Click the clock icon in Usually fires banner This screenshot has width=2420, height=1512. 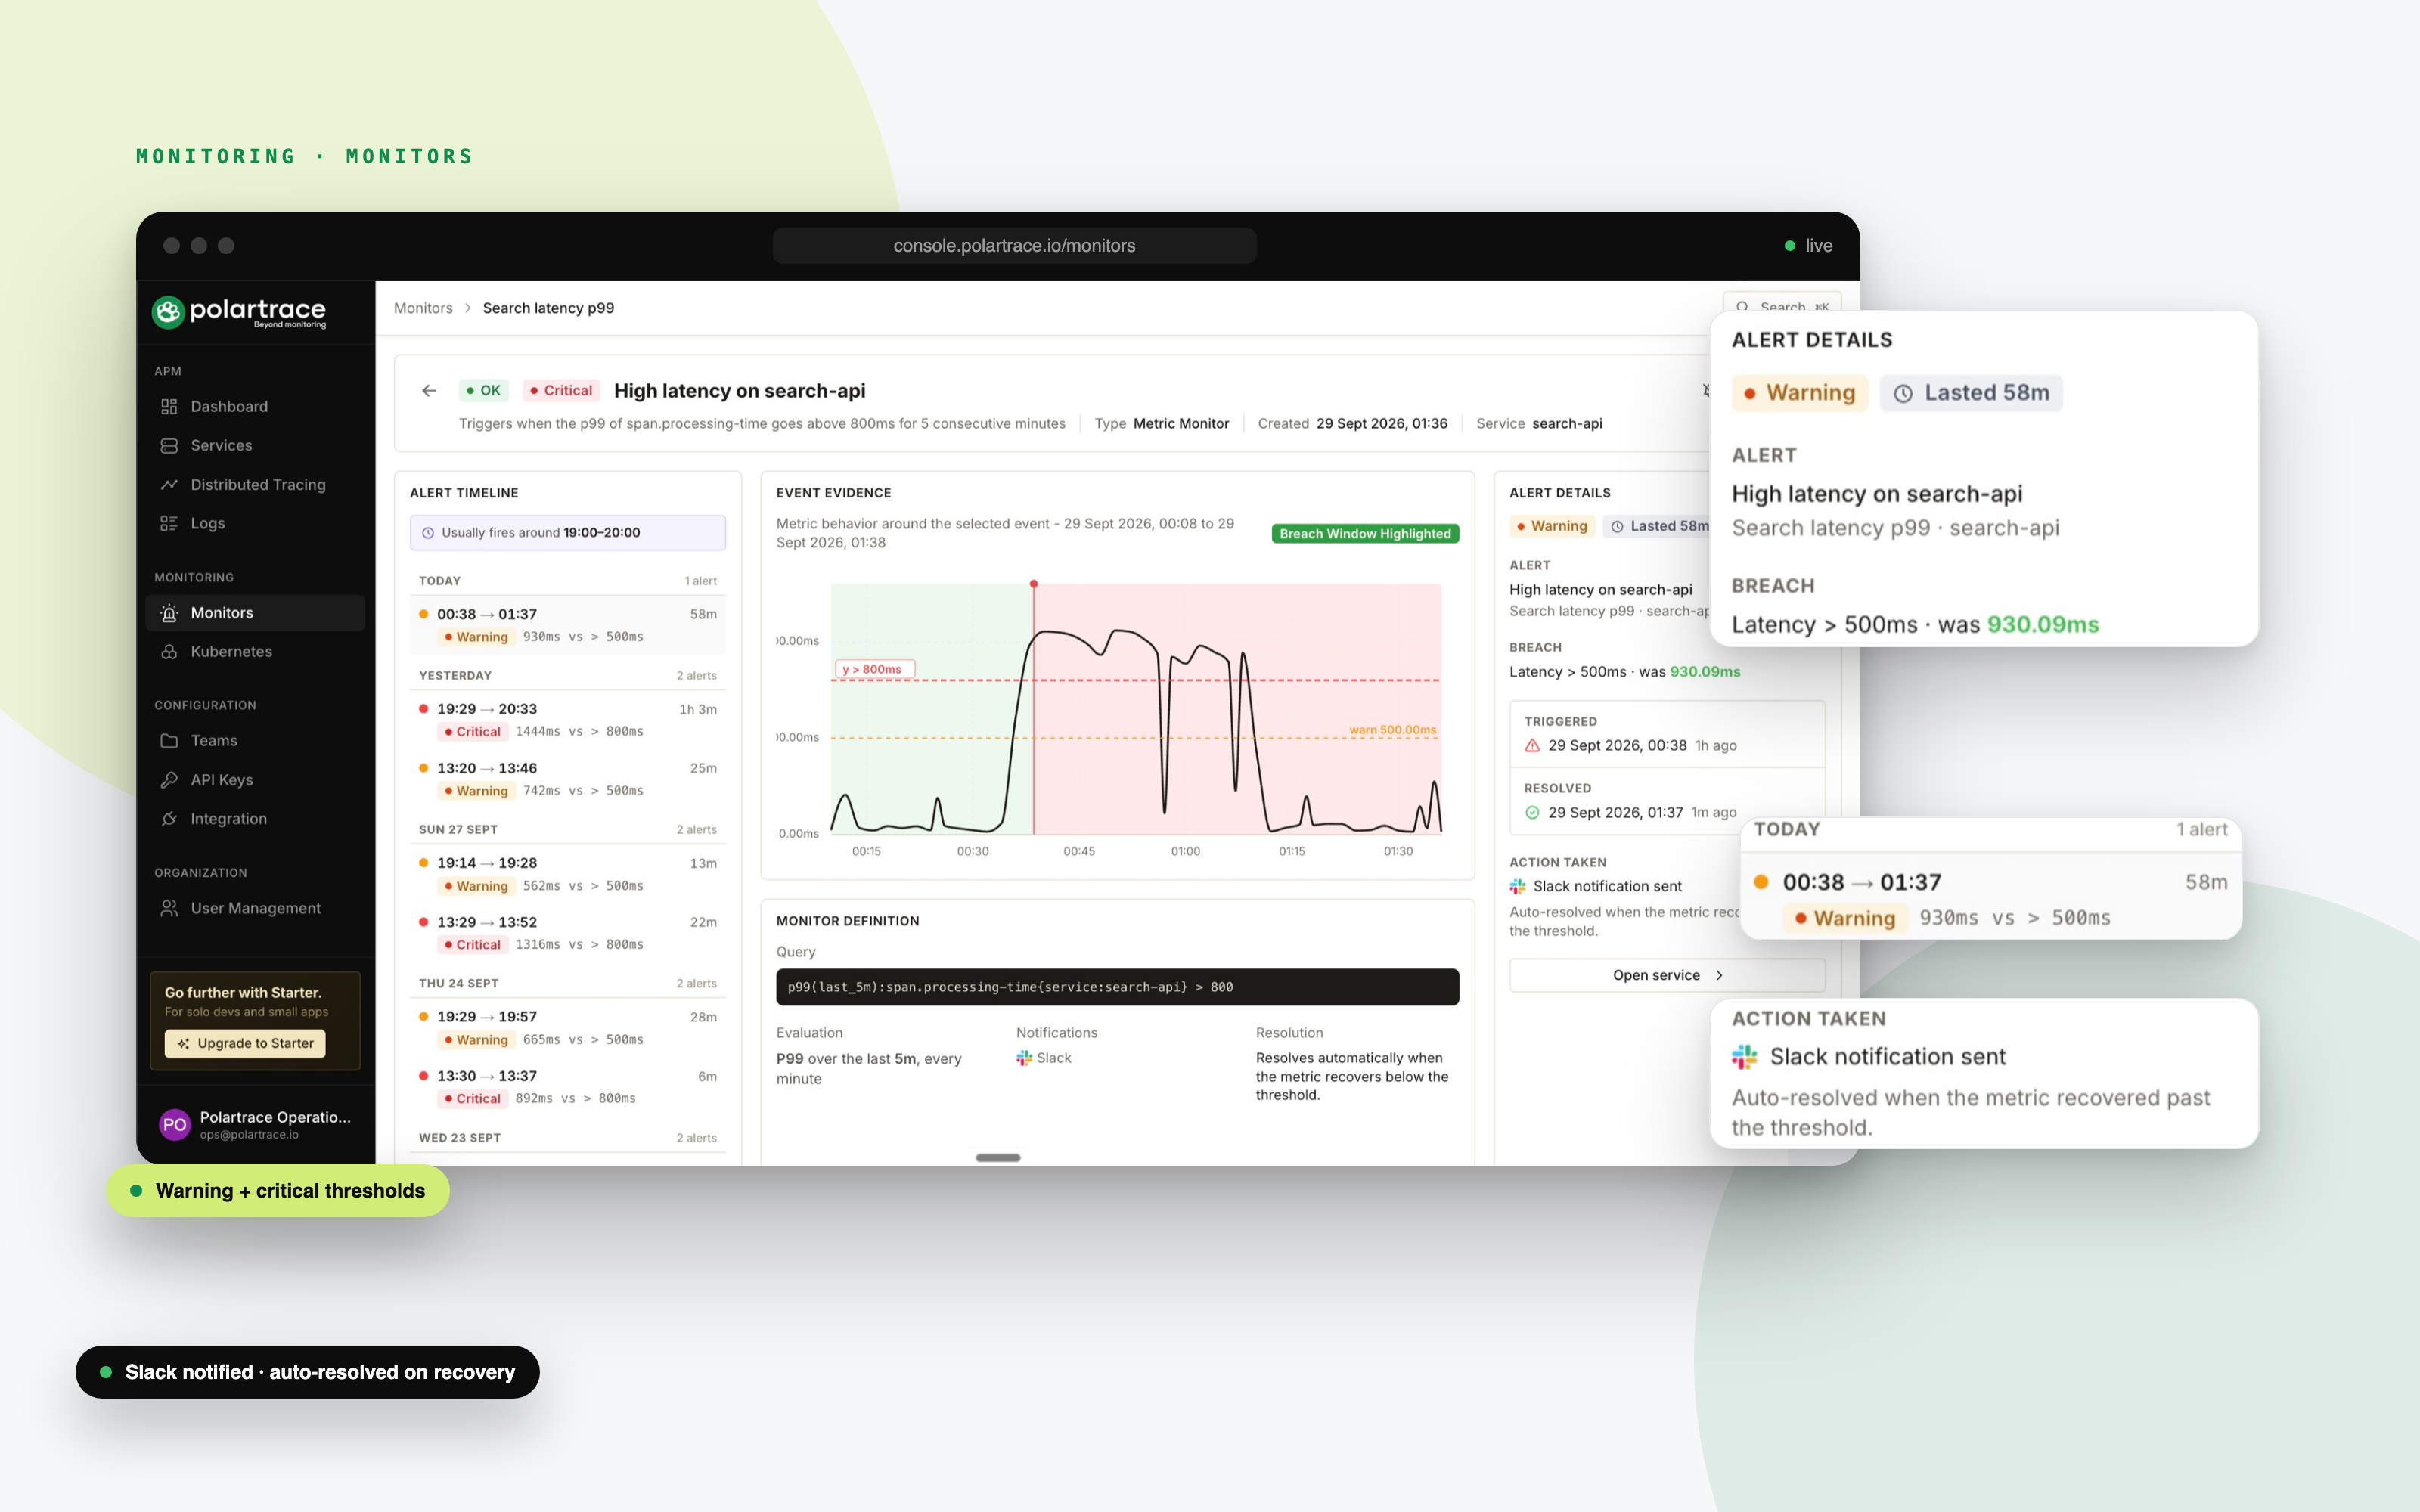click(x=428, y=532)
